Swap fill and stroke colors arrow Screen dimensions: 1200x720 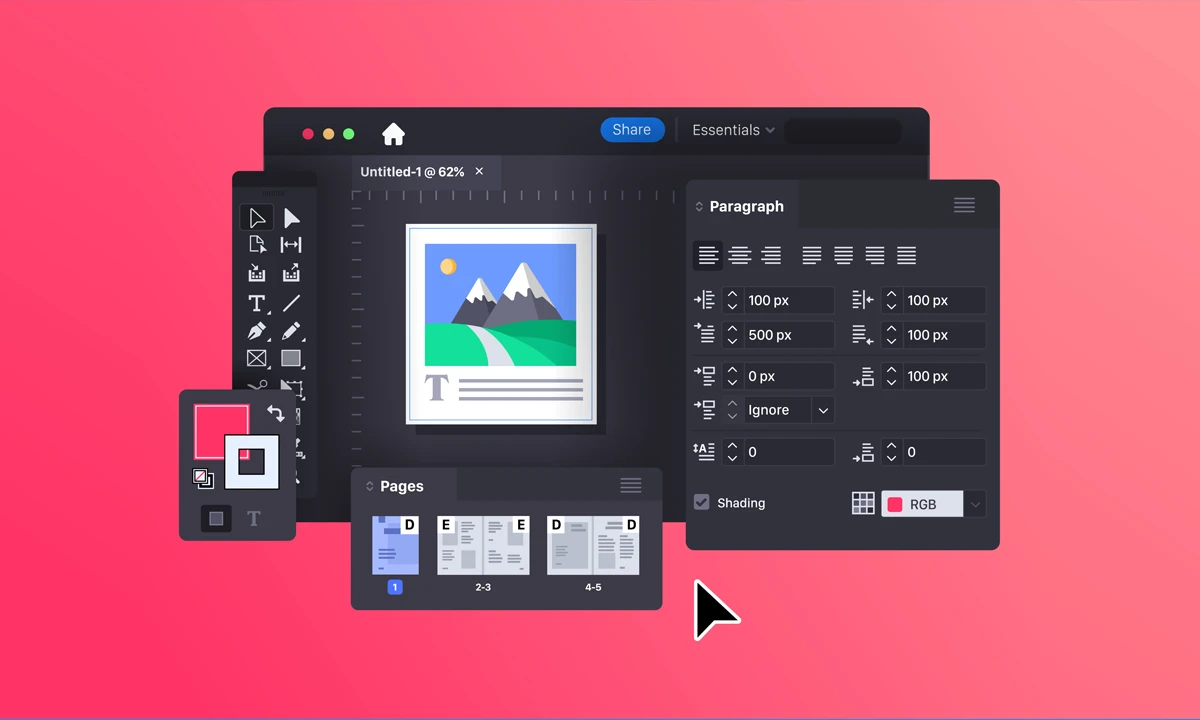click(276, 413)
